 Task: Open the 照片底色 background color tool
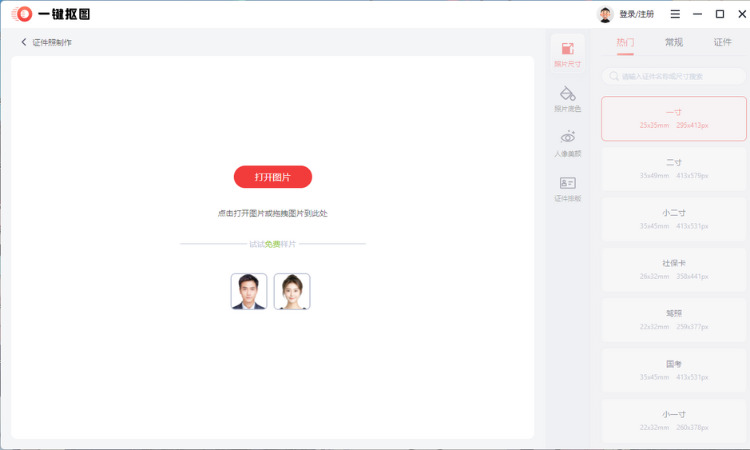point(567,98)
